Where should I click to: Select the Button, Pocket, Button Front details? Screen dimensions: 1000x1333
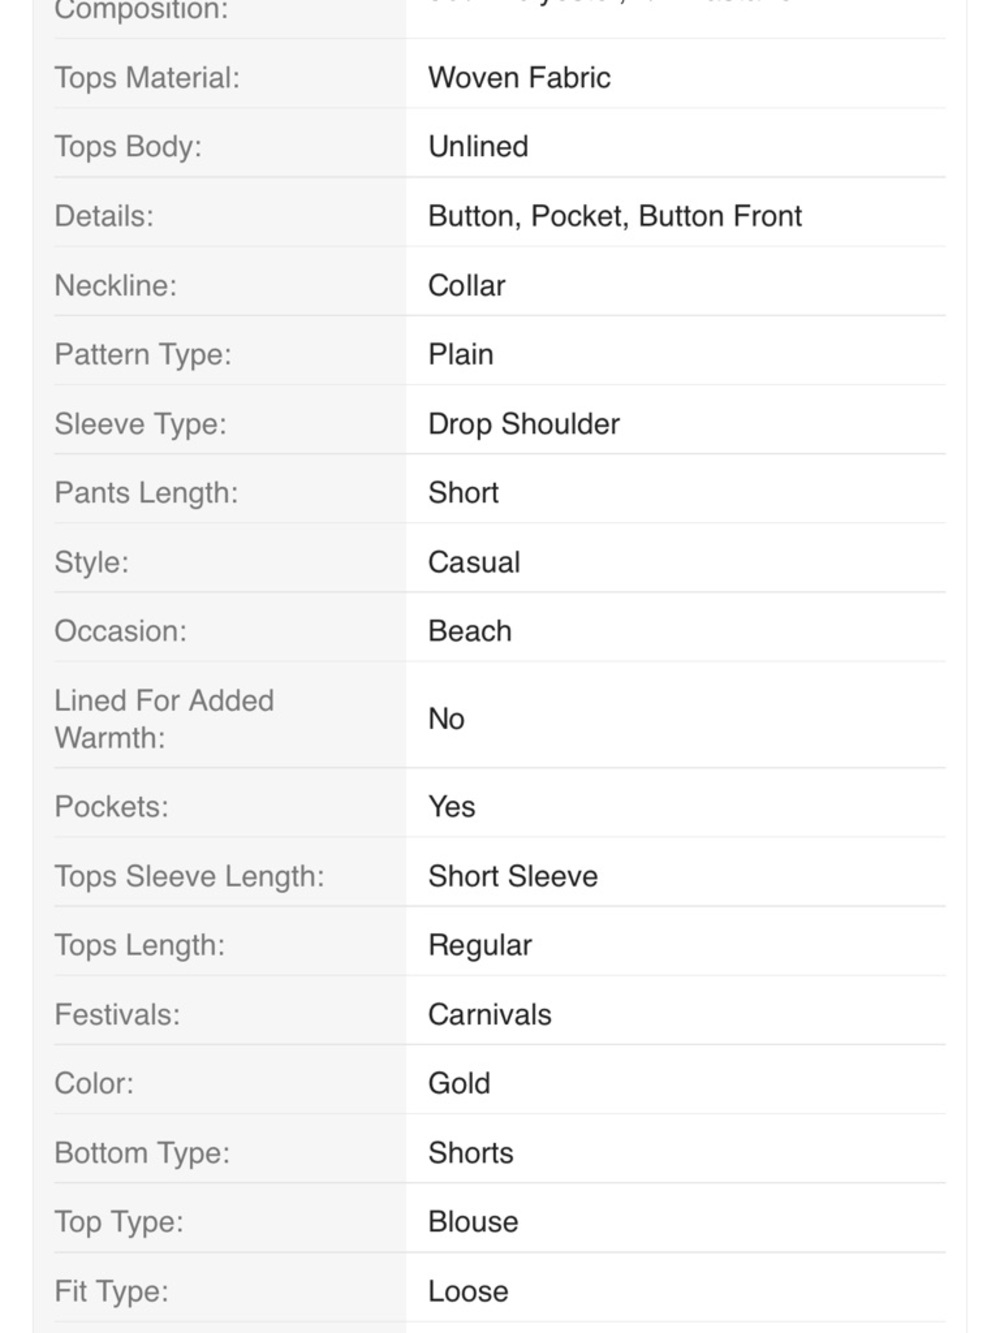click(x=615, y=216)
